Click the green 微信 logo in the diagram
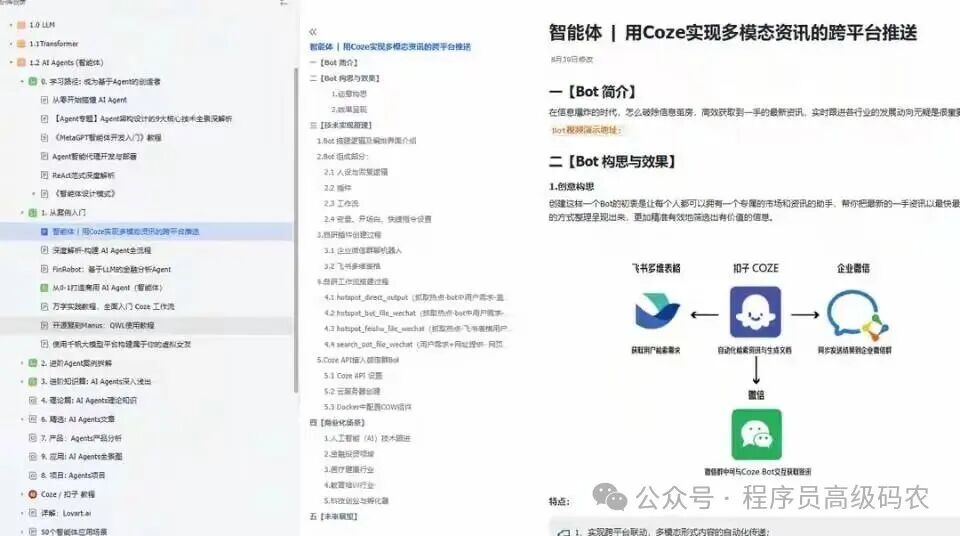 click(x=757, y=434)
